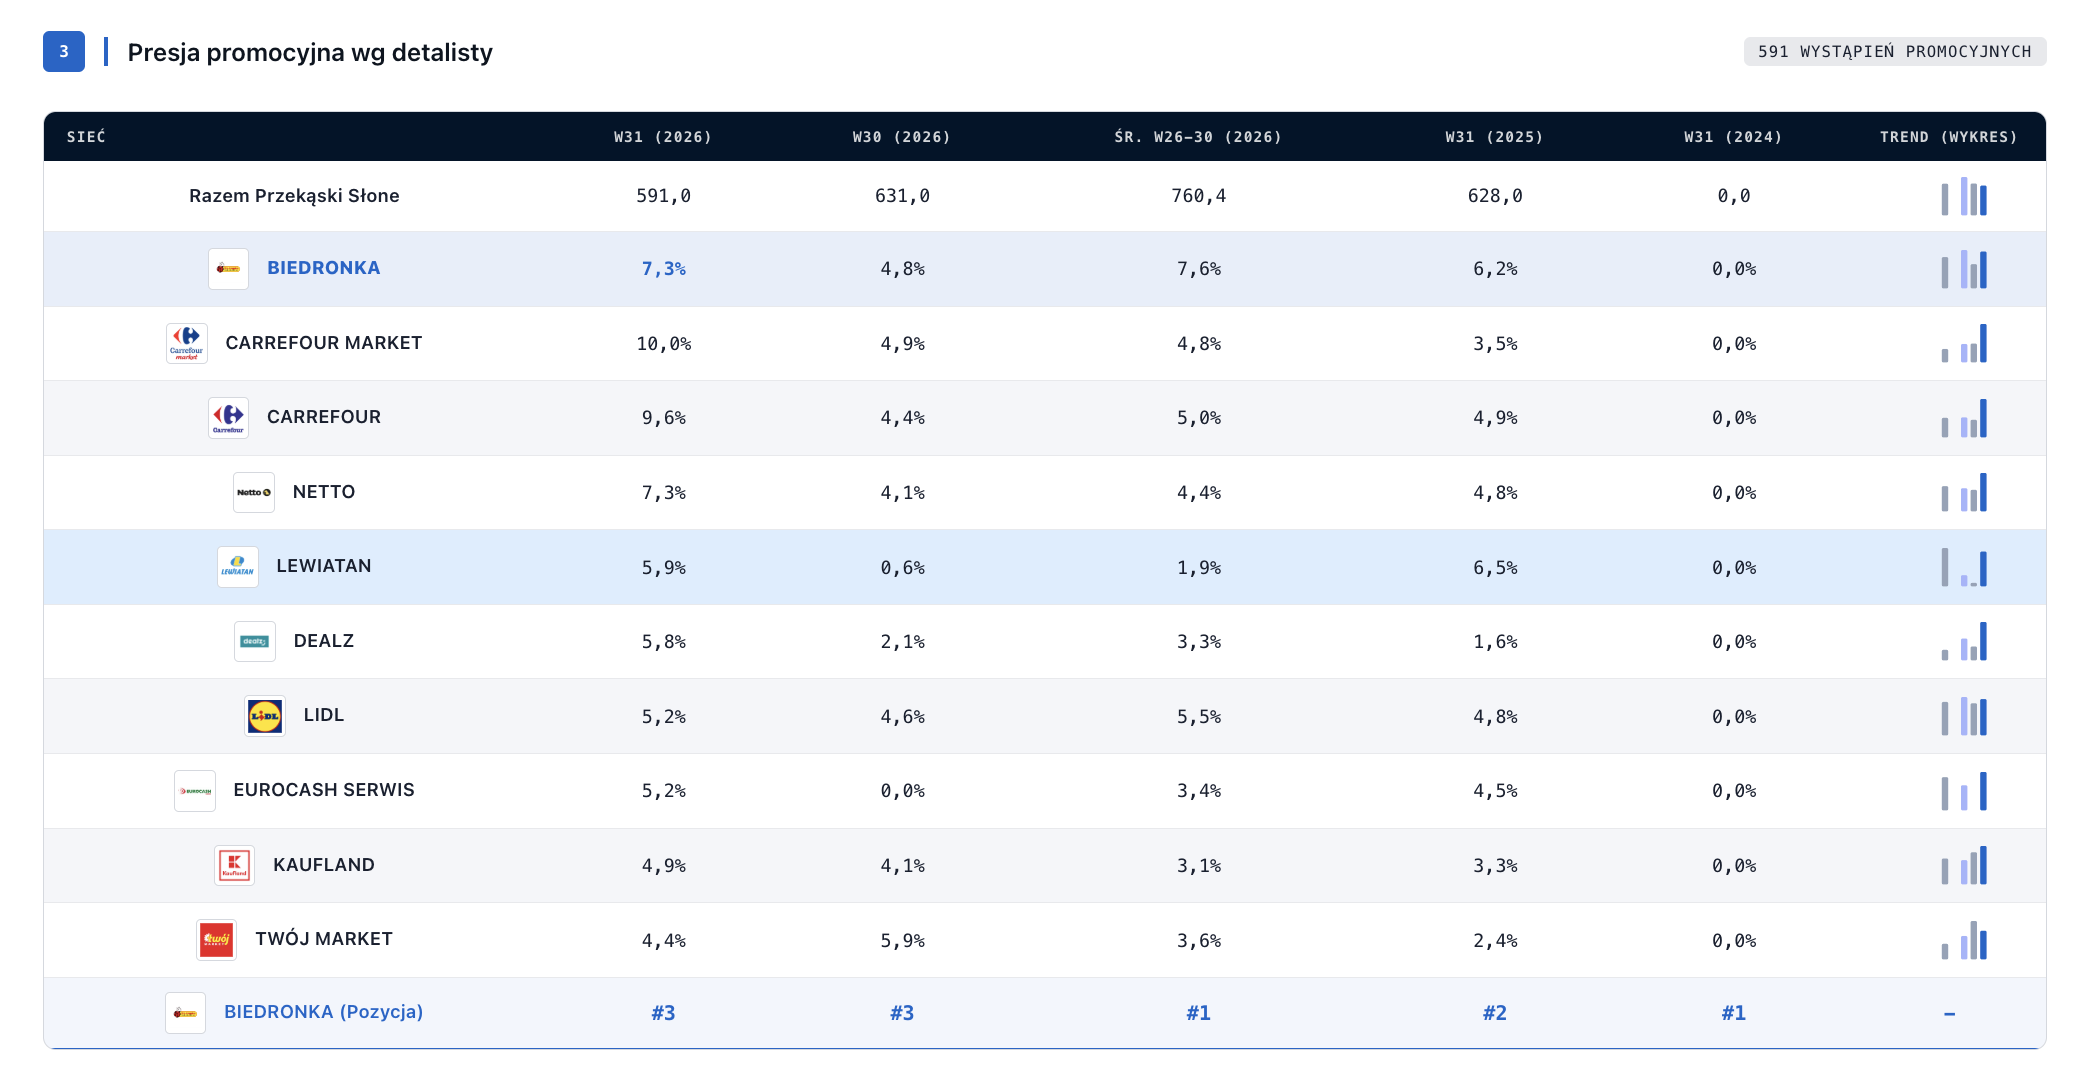Select the Razem Przekąski Słone row label
Viewport: 2078px width, 1078px height.
(x=294, y=196)
